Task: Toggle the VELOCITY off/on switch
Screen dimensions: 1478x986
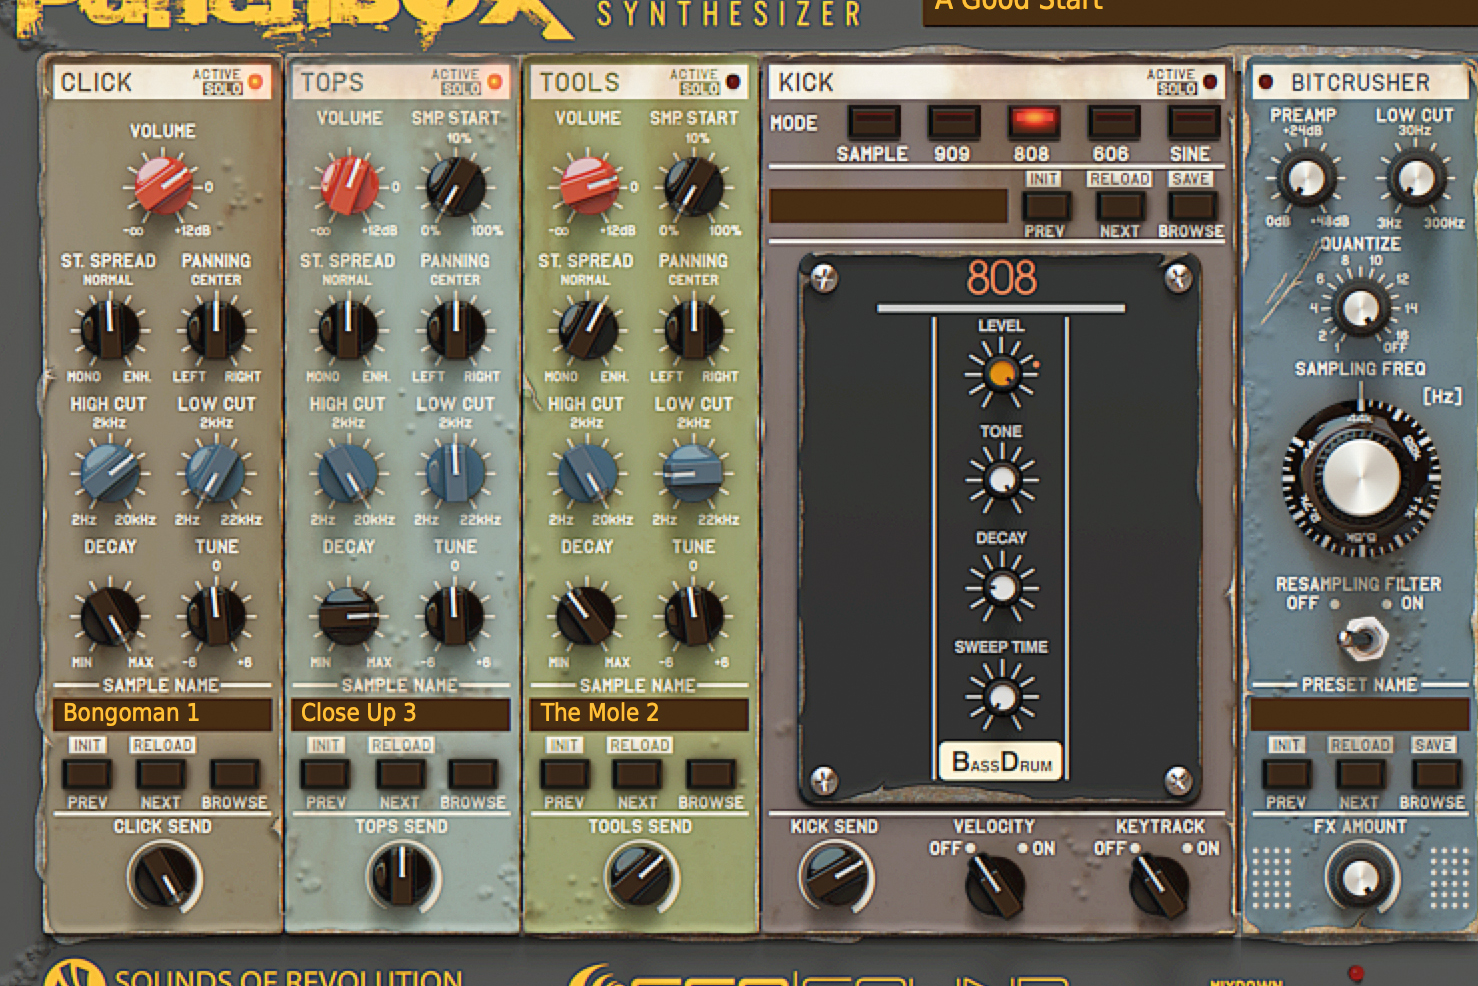Action: coord(993,884)
